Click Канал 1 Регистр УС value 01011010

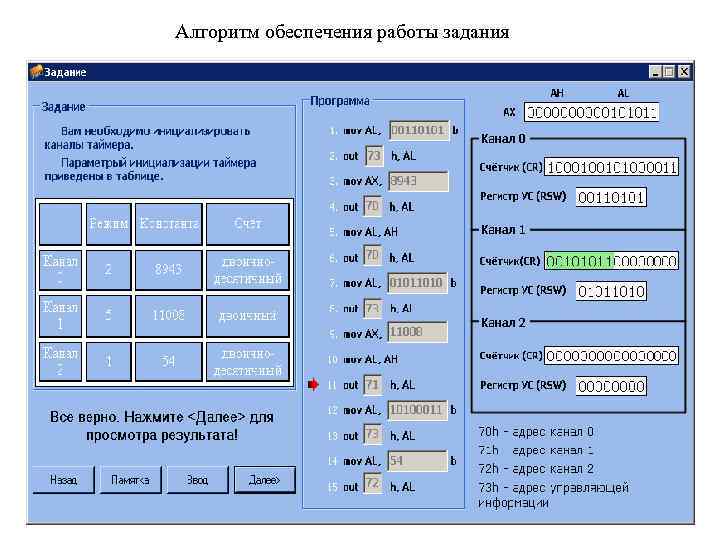point(611,291)
